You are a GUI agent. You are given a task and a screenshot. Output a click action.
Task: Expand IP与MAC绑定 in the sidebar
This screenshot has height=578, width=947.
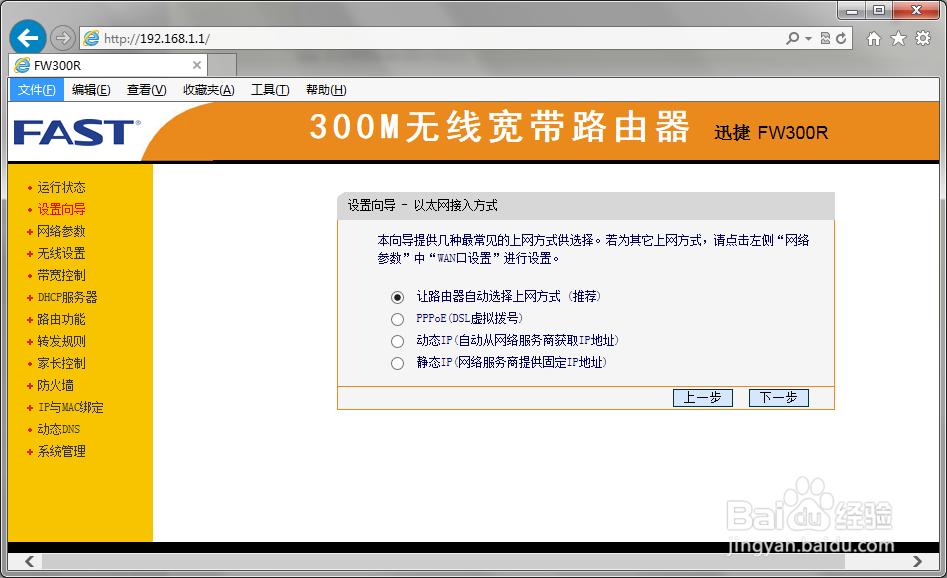[70, 407]
